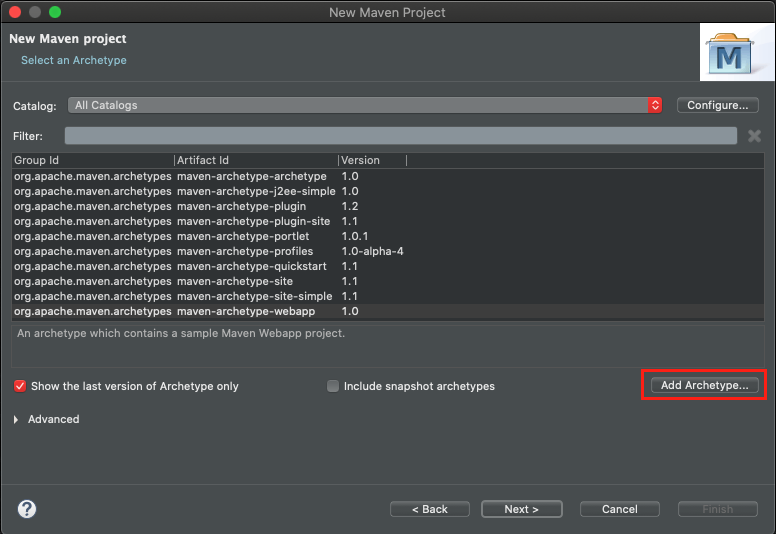Proceed with the Next button
The image size is (776, 534).
522,509
